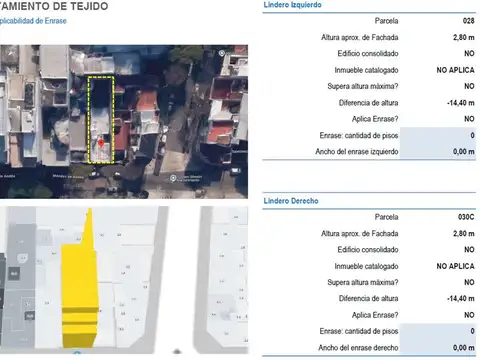Select 'NO' next to Supera altura máxima in Lindero Izquierdo
The height and width of the screenshot is (360, 480).
point(469,86)
